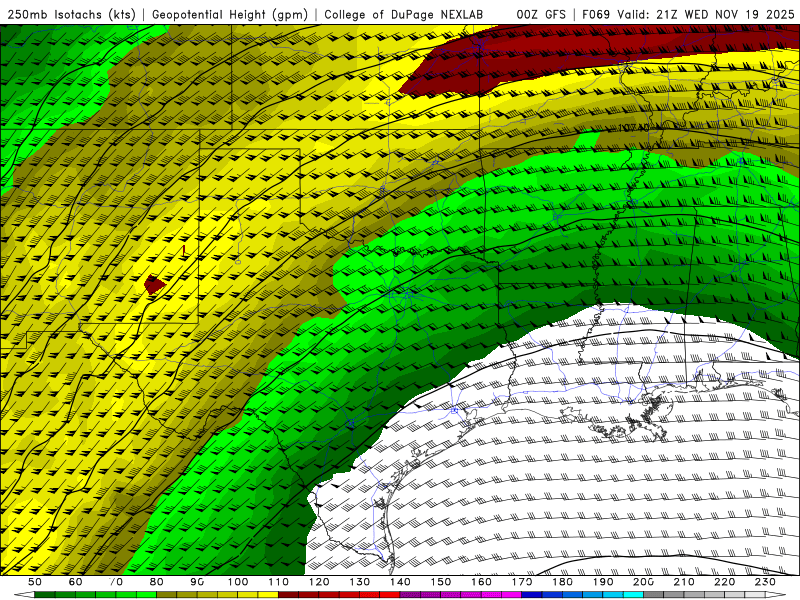Screen dimensions: 800x600
Task: Click the red 'L' low marker on the map
Action: coord(184,251)
